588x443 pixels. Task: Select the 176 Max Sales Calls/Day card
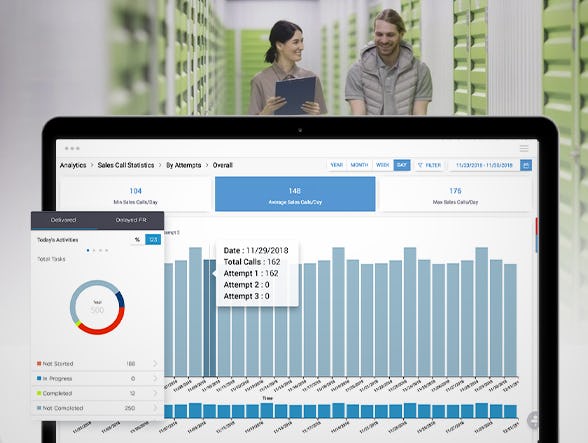tap(455, 195)
